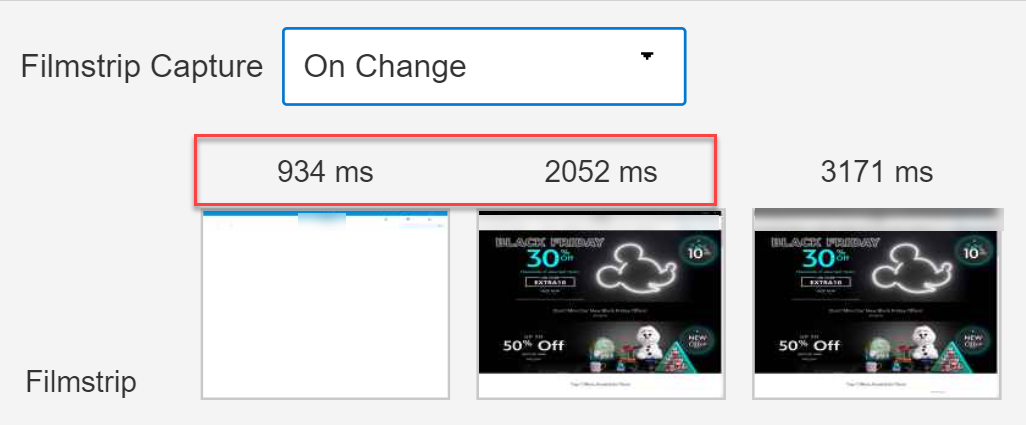Click the Filmstrip row label

pos(81,382)
